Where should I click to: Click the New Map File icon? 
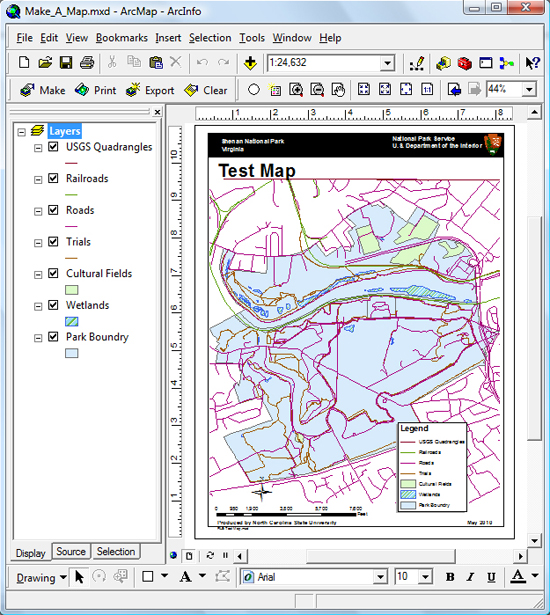point(24,62)
